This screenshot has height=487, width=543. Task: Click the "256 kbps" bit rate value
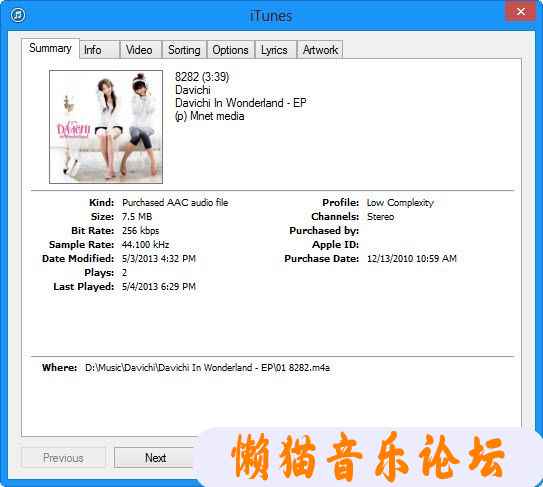tap(141, 231)
